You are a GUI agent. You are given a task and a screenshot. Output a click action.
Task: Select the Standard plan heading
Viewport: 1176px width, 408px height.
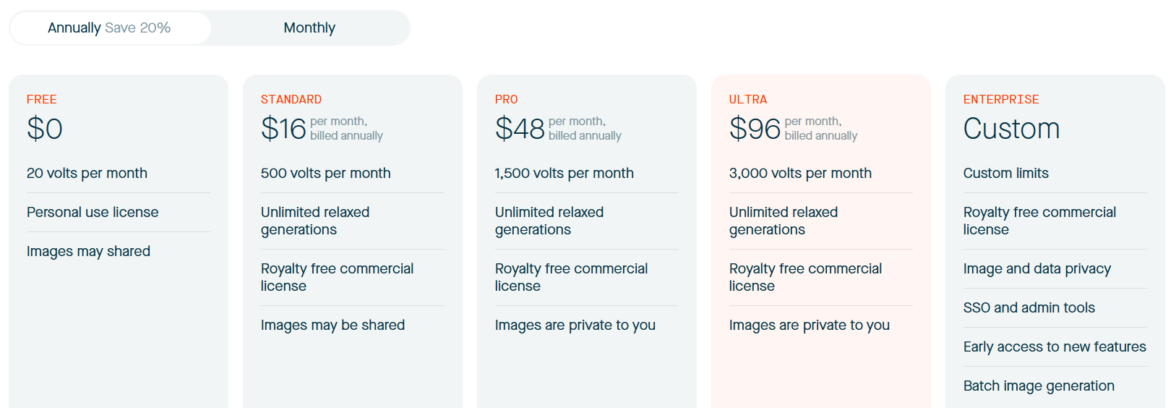point(291,99)
